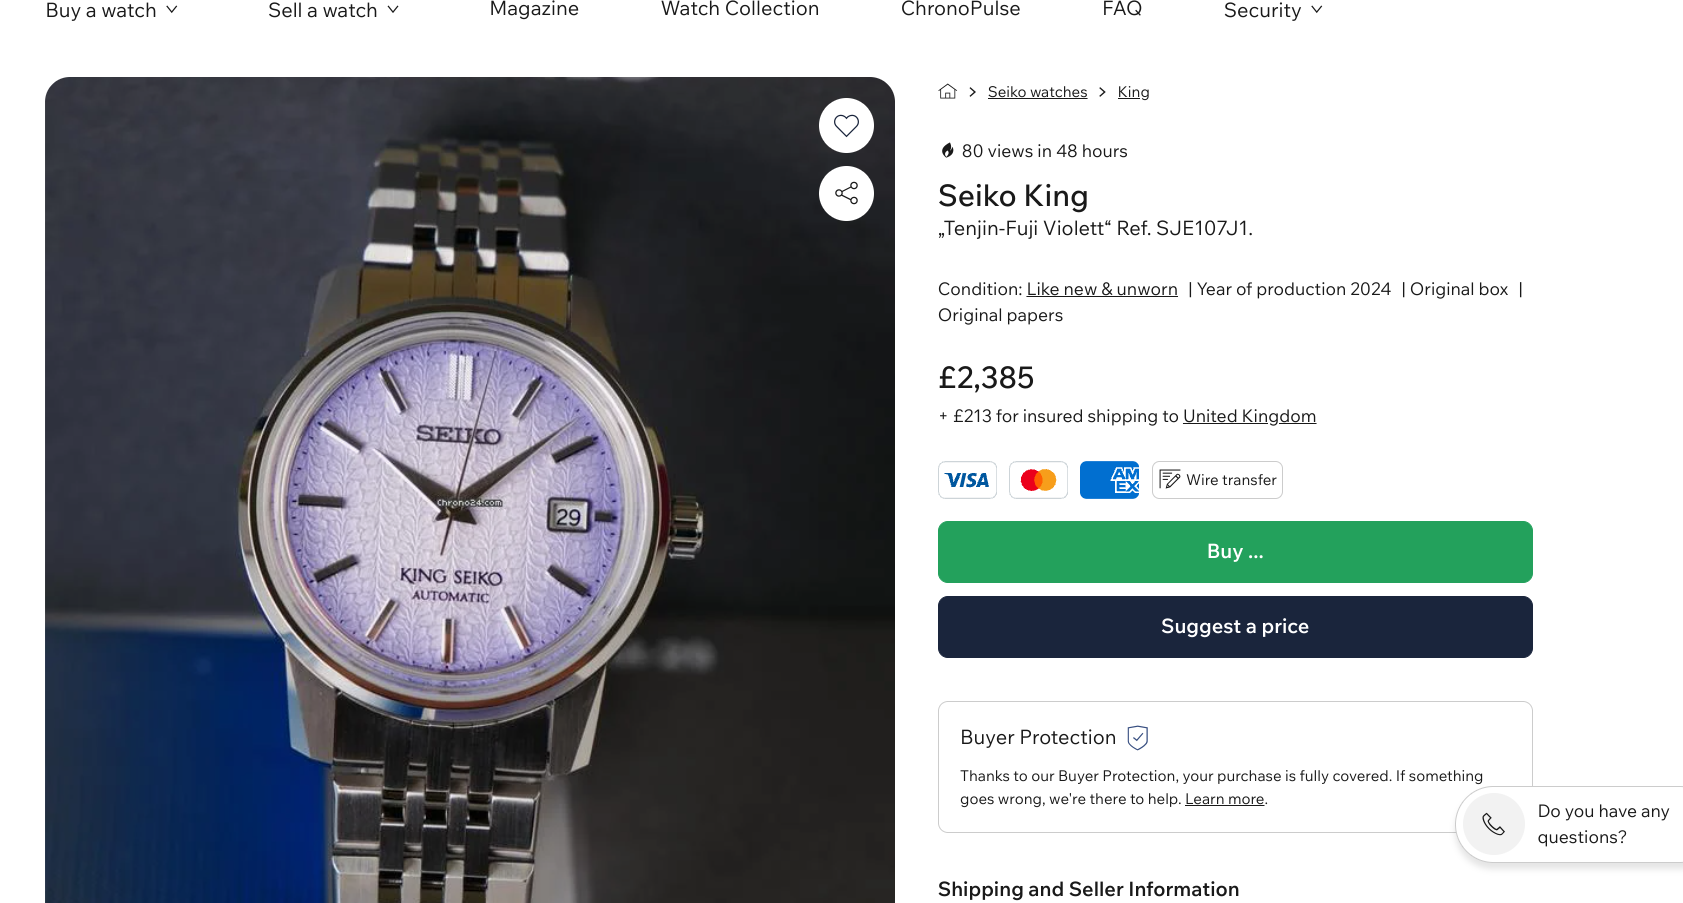Open the Learn more link
This screenshot has width=1683, height=903.
(x=1224, y=799)
